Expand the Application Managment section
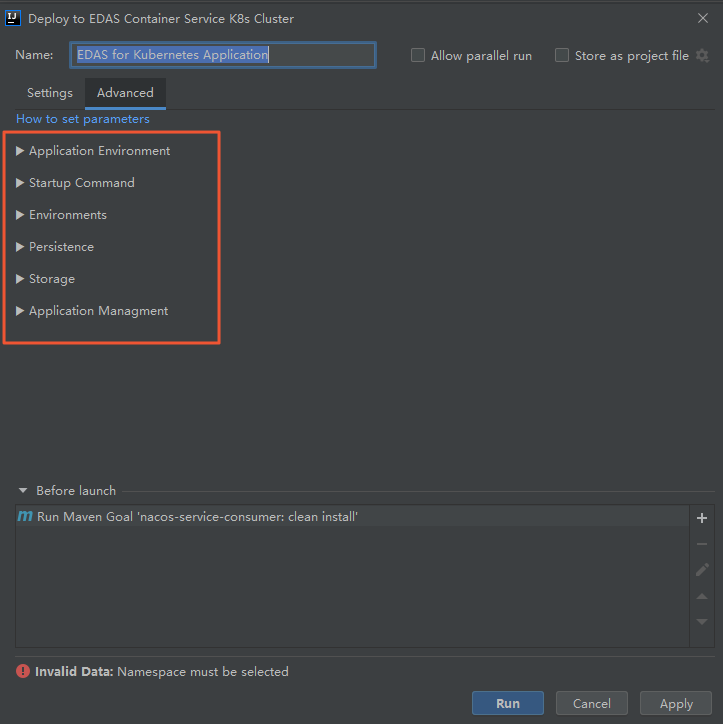 pyautogui.click(x=20, y=311)
